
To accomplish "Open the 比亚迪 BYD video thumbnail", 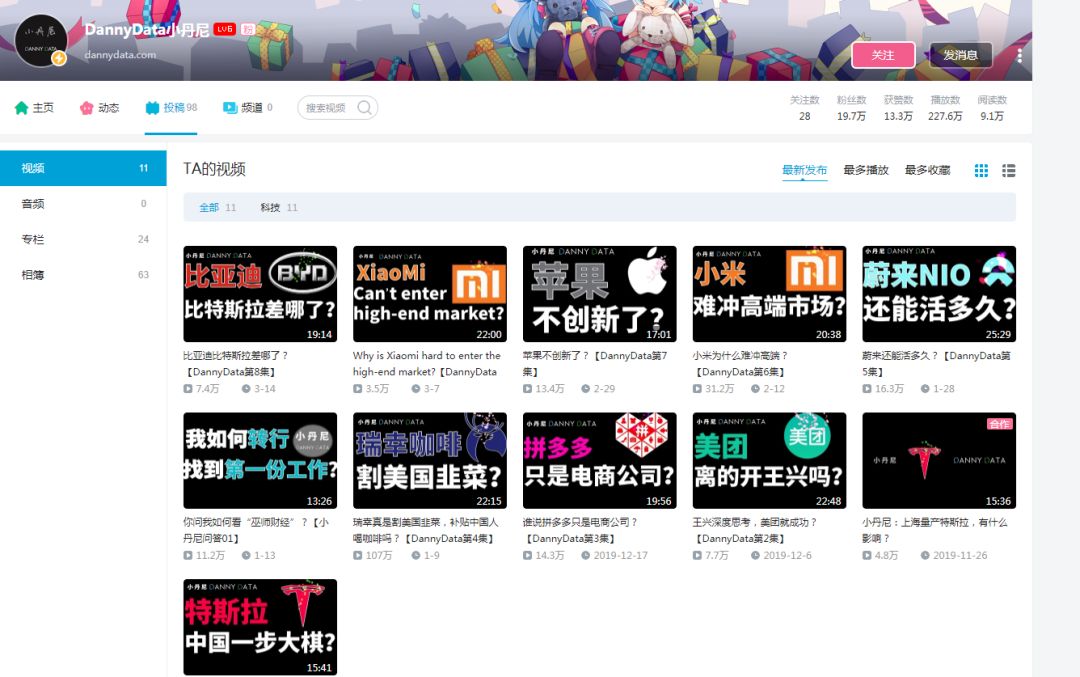I will 260,294.
